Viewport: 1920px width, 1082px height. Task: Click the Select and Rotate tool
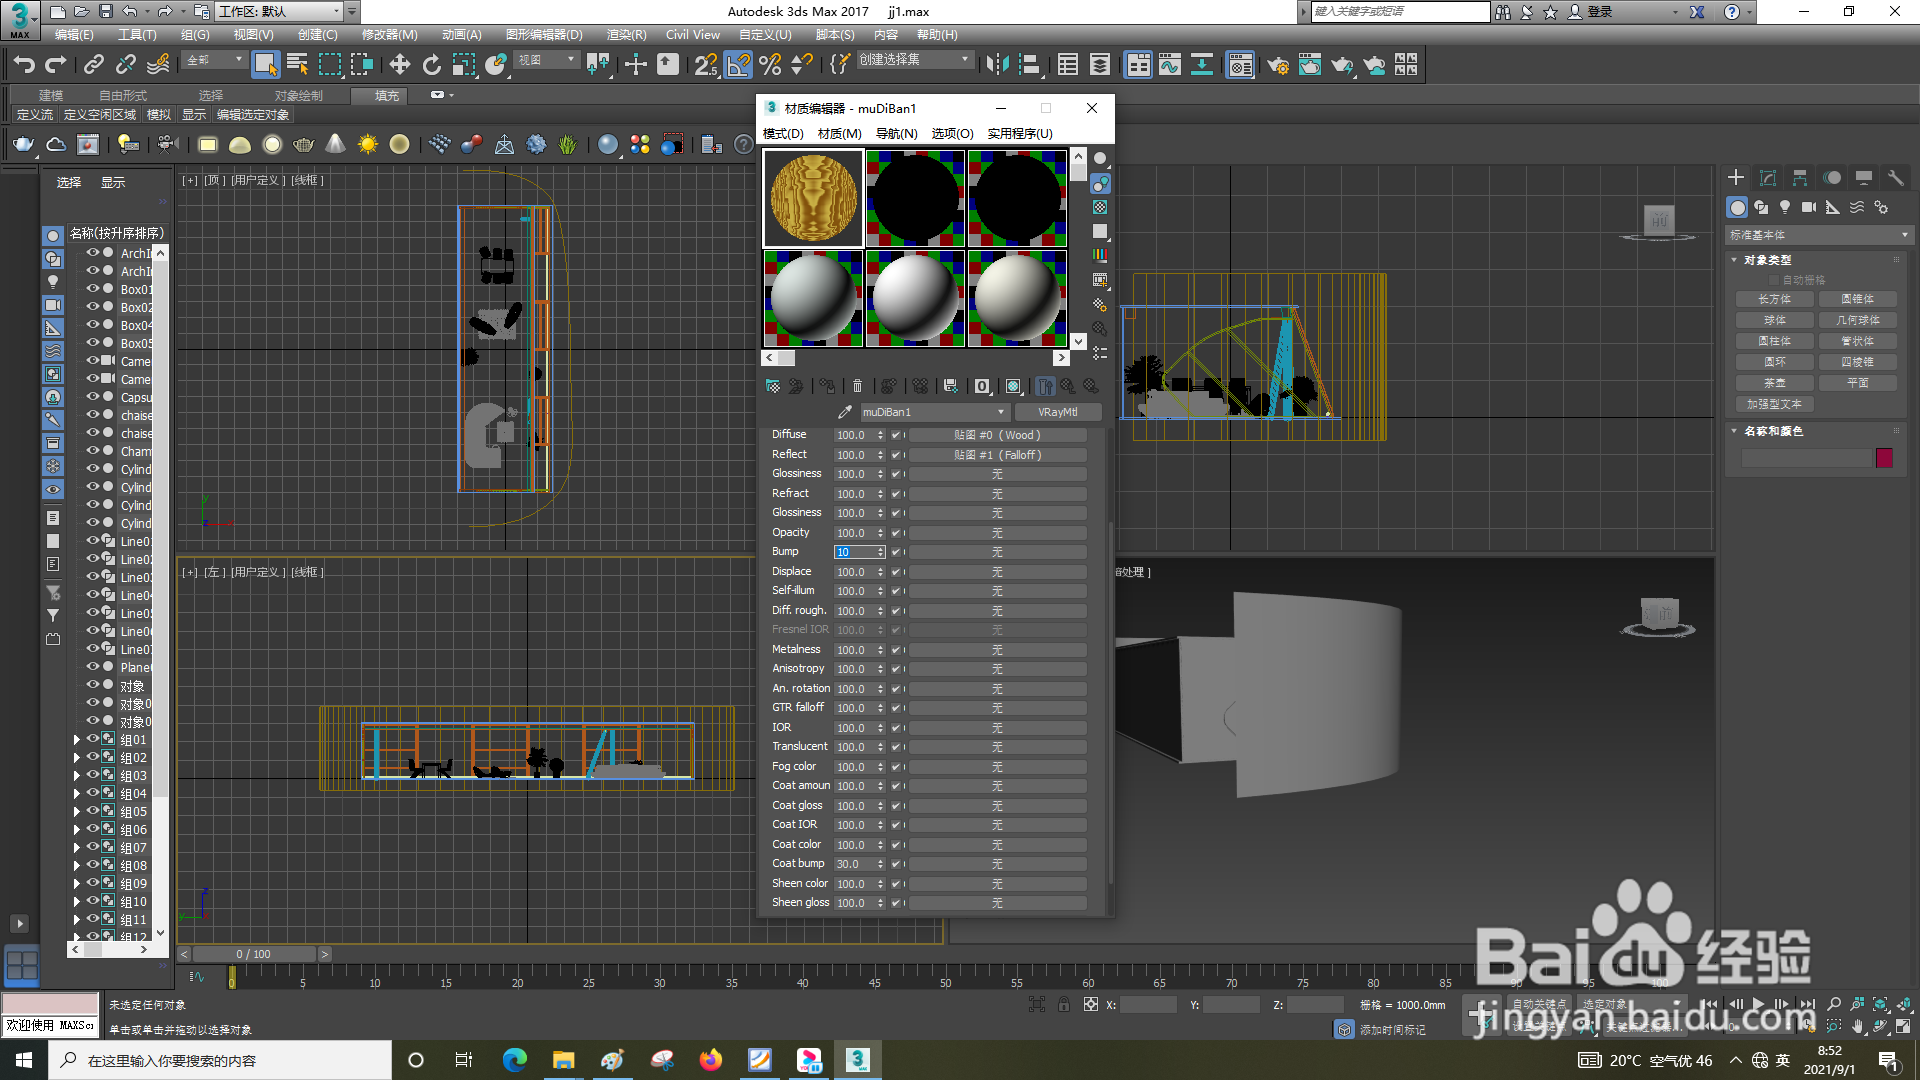(x=431, y=65)
